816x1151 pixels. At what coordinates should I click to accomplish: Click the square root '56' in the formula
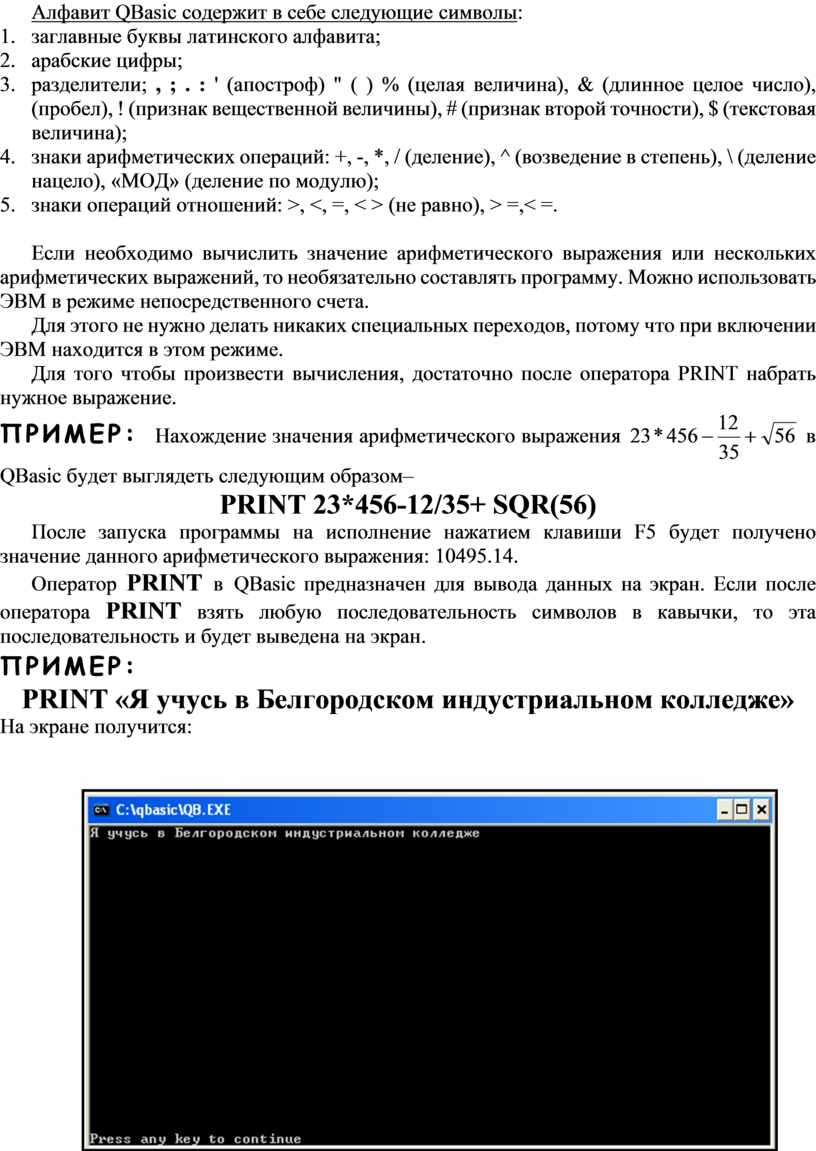pos(779,435)
